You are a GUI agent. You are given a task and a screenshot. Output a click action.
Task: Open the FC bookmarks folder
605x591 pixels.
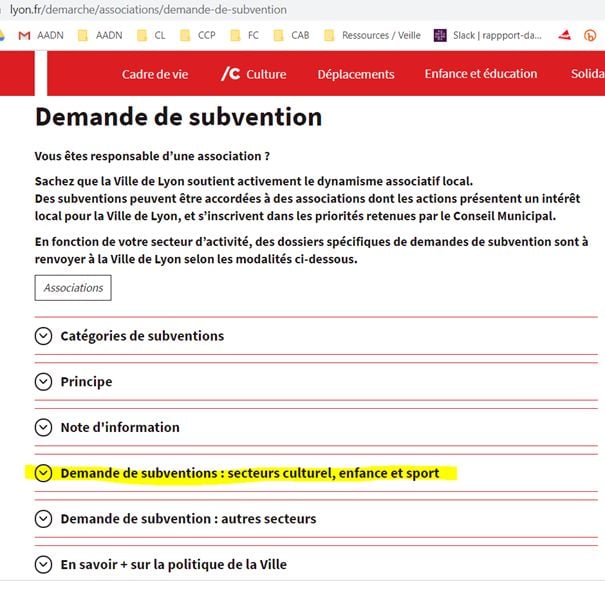coord(244,35)
